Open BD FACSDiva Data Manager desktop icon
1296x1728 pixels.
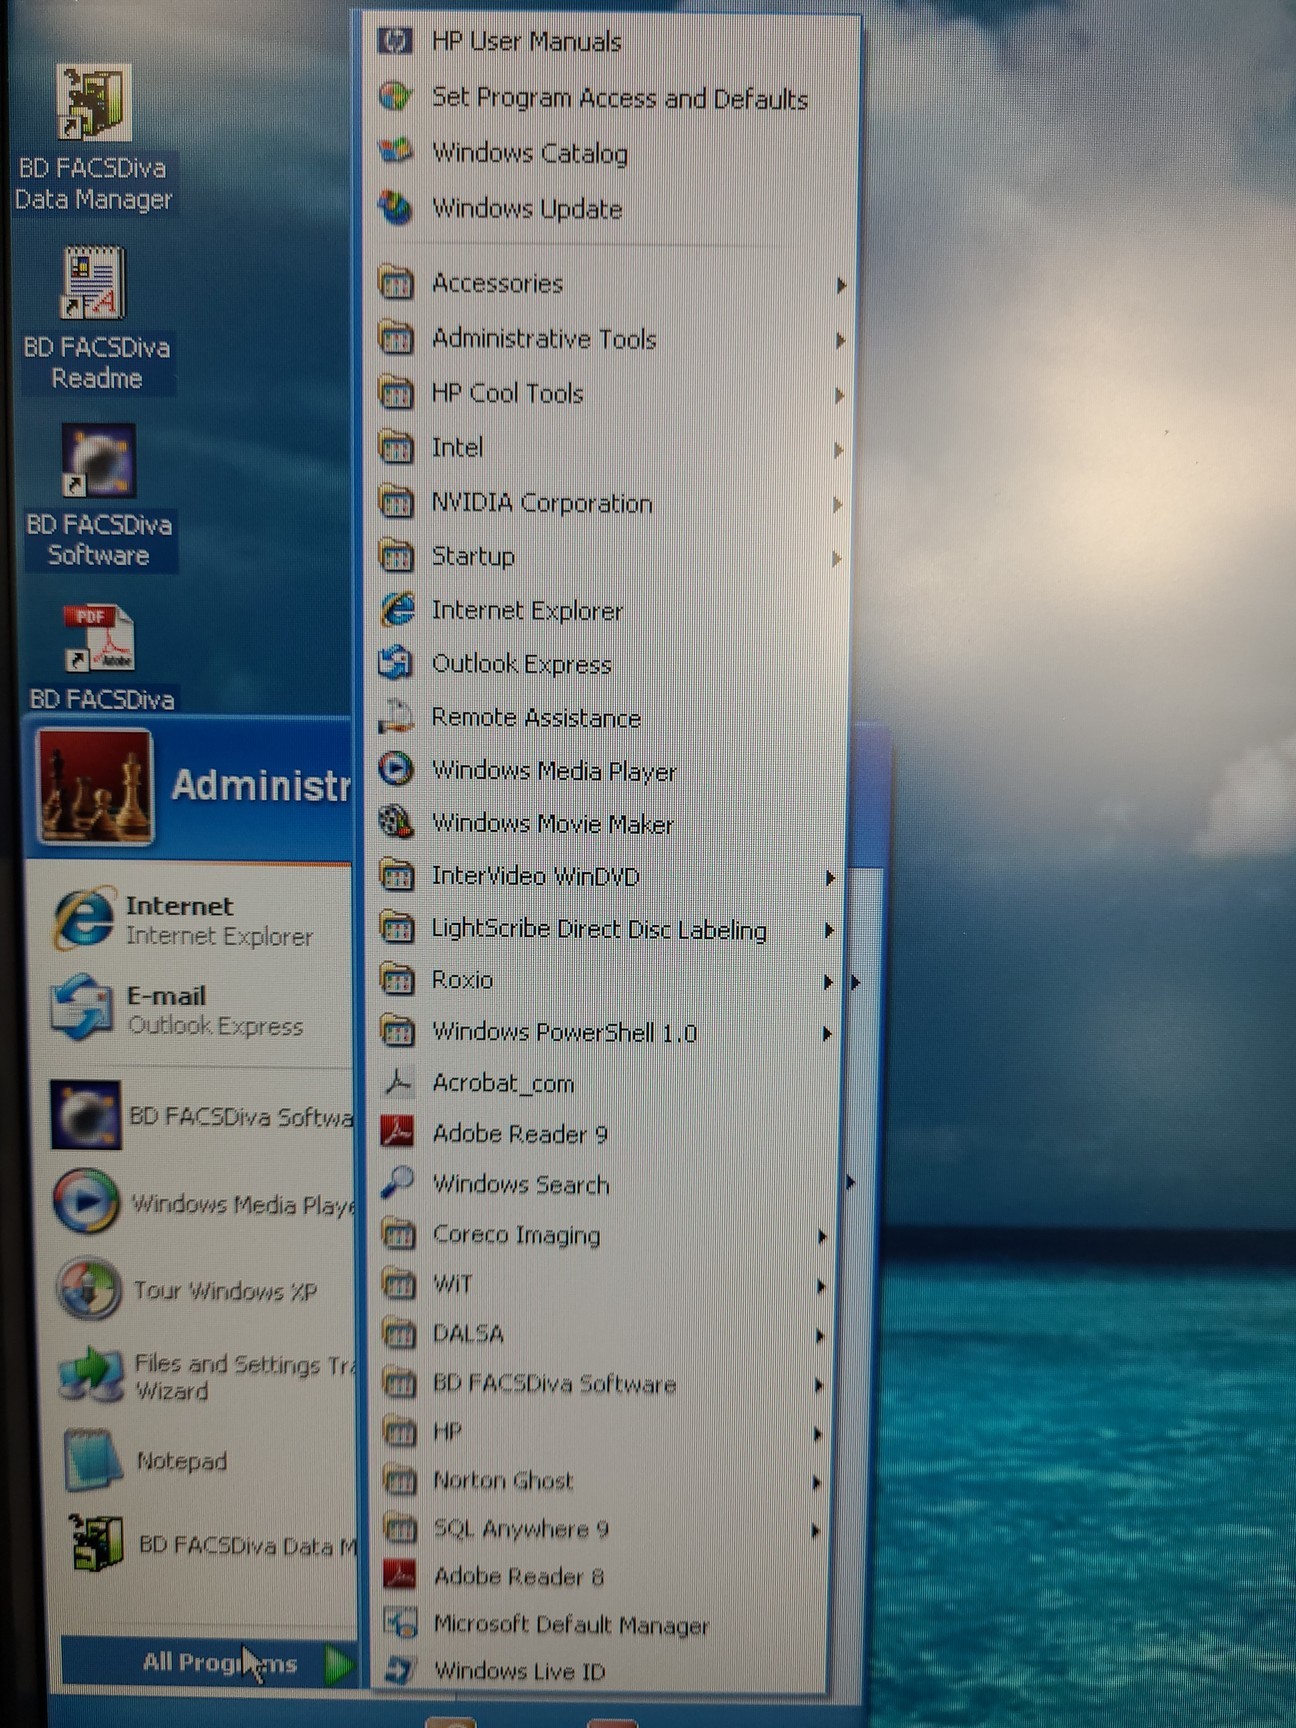pyautogui.click(x=93, y=103)
